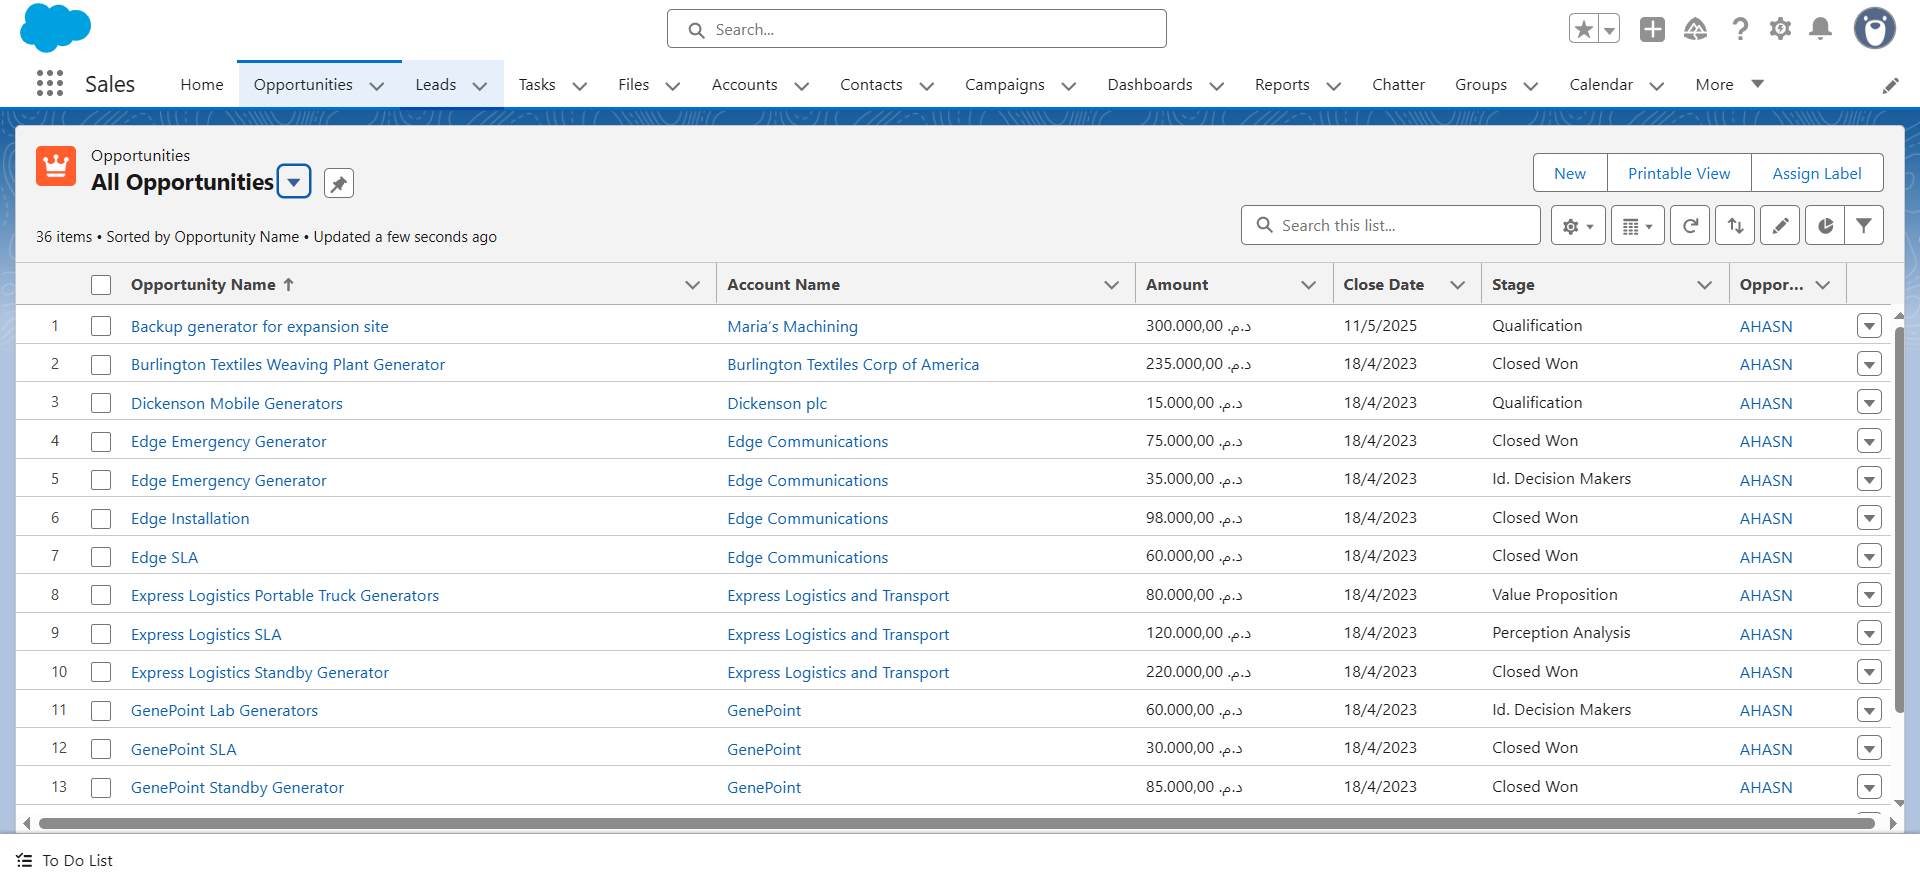This screenshot has height=879, width=1920.
Task: Click the Global Actions plus icon
Action: pyautogui.click(x=1652, y=29)
